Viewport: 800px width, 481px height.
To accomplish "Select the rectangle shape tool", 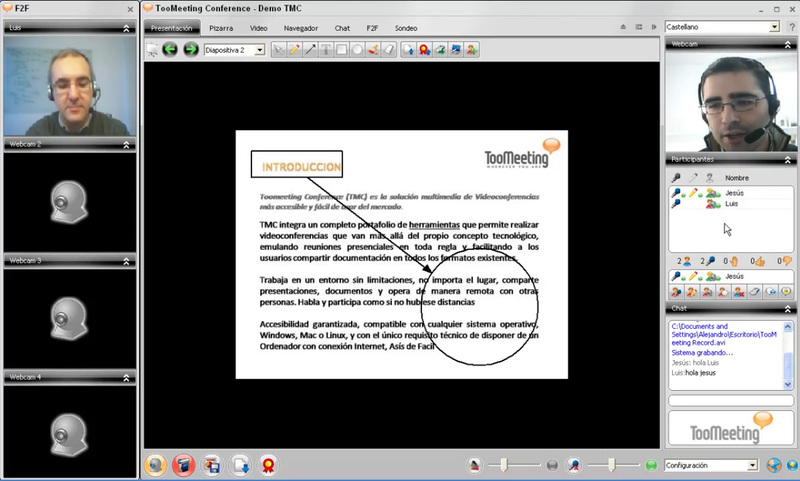I will pos(342,49).
